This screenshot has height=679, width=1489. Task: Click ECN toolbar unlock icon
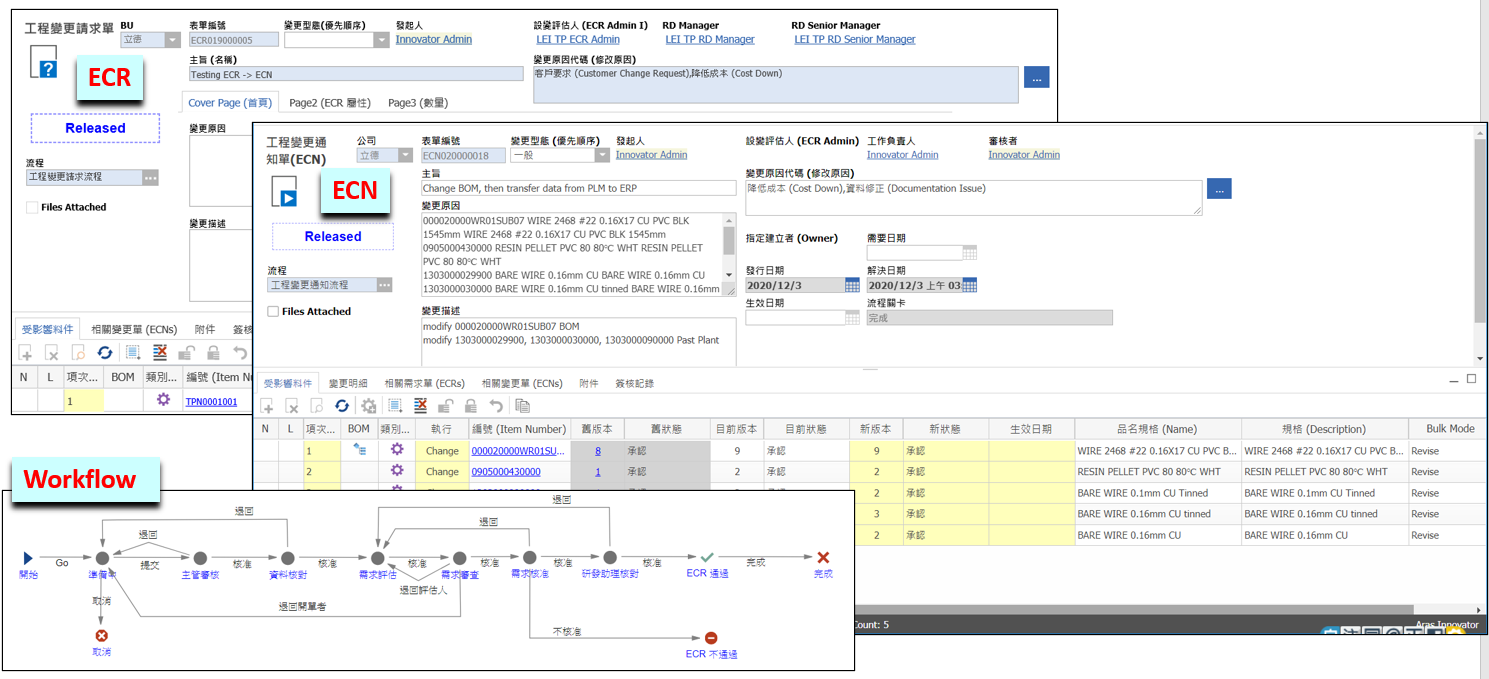tap(445, 406)
